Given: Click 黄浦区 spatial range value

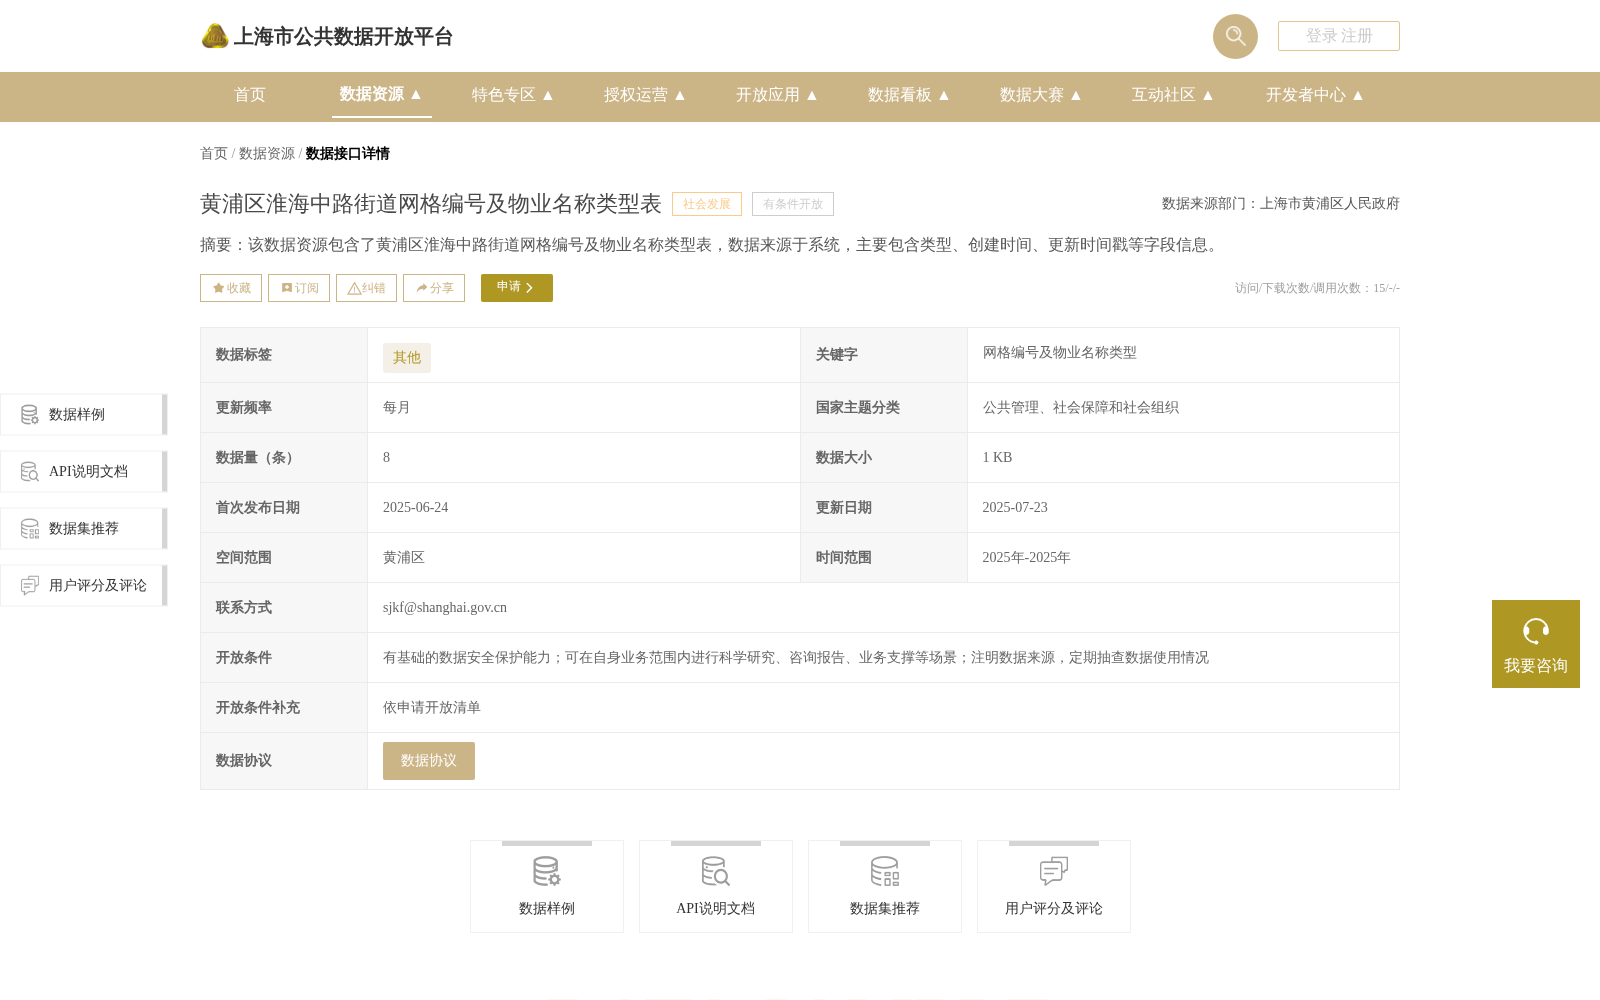Looking at the screenshot, I should click(x=404, y=557).
